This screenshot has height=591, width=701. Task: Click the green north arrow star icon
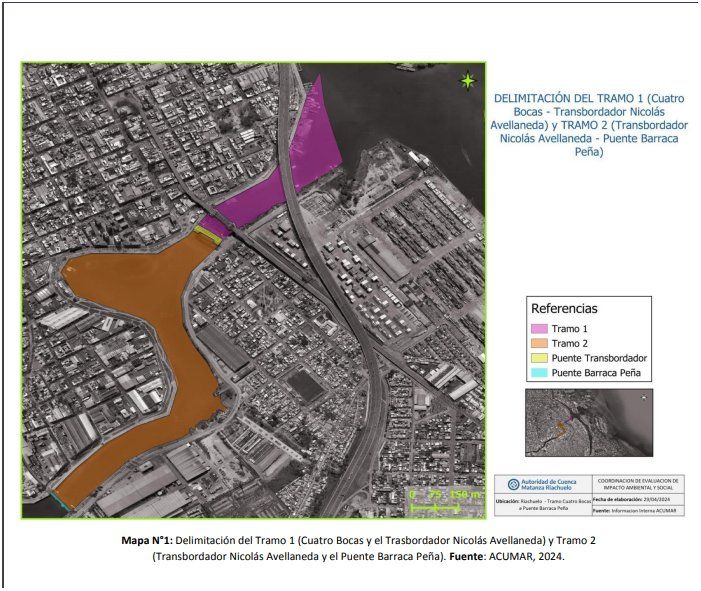[x=467, y=82]
